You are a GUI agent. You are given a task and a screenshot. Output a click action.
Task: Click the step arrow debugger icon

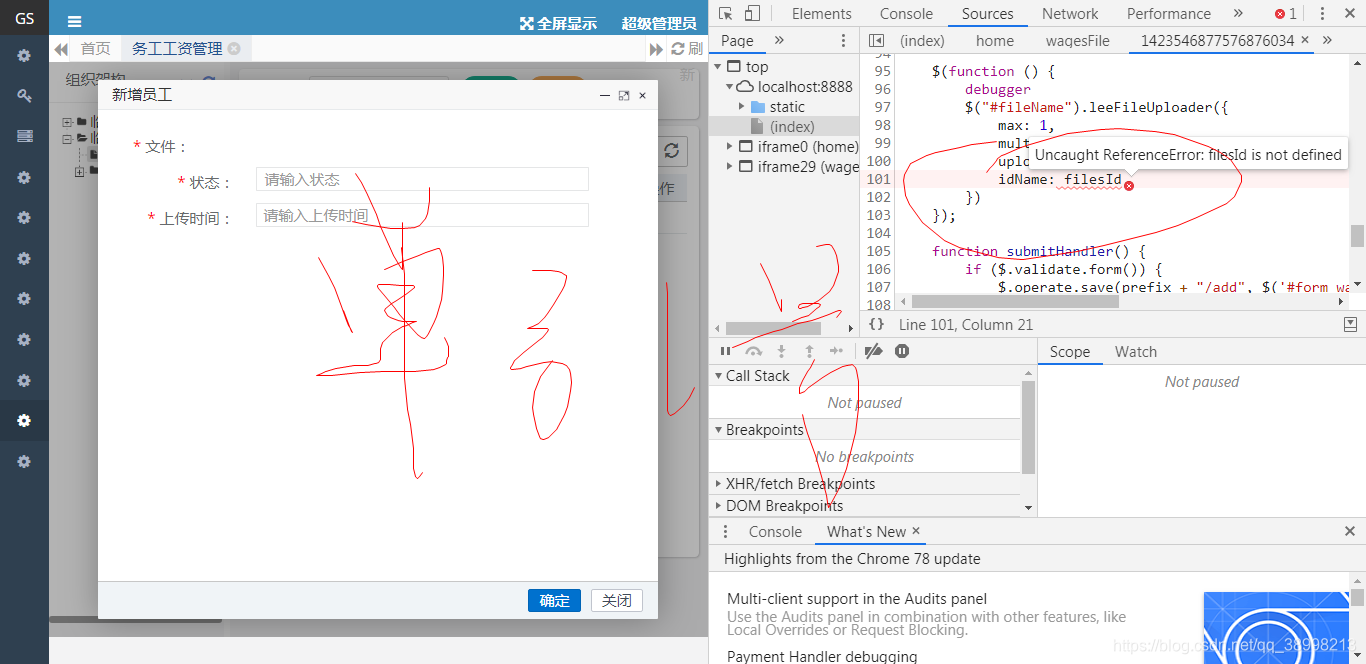coord(837,351)
